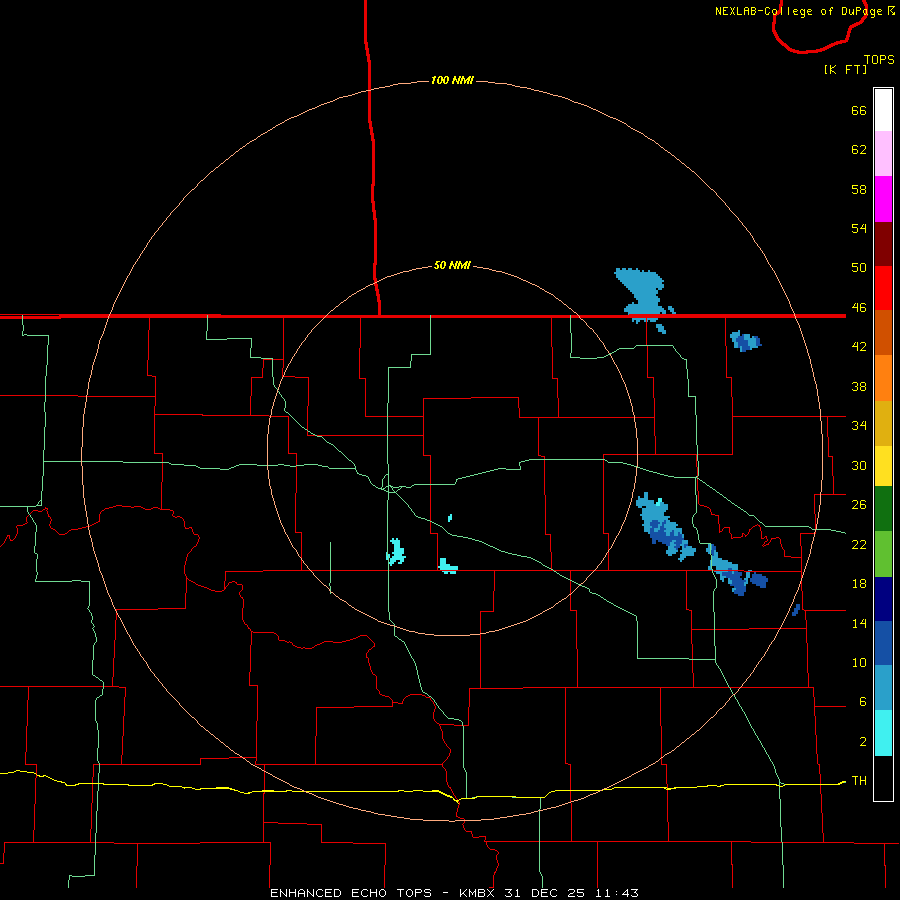Select the dark green legend swatch beside 26
Viewport: 900px width, 900px height.
[x=883, y=509]
